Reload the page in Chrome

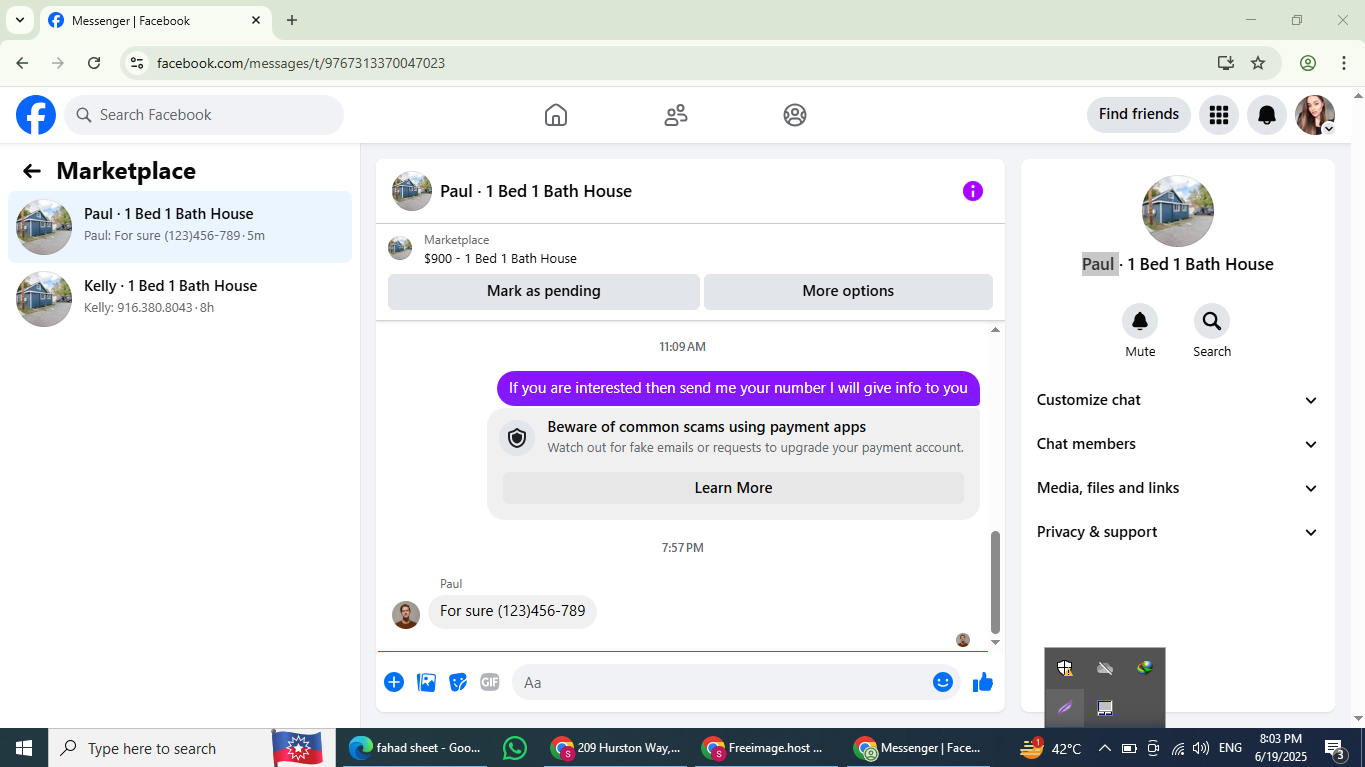coord(94,63)
